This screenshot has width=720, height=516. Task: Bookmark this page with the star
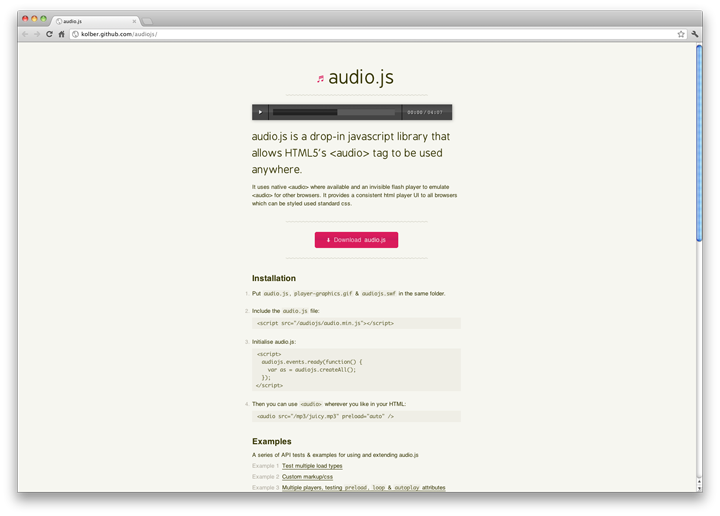coord(681,34)
